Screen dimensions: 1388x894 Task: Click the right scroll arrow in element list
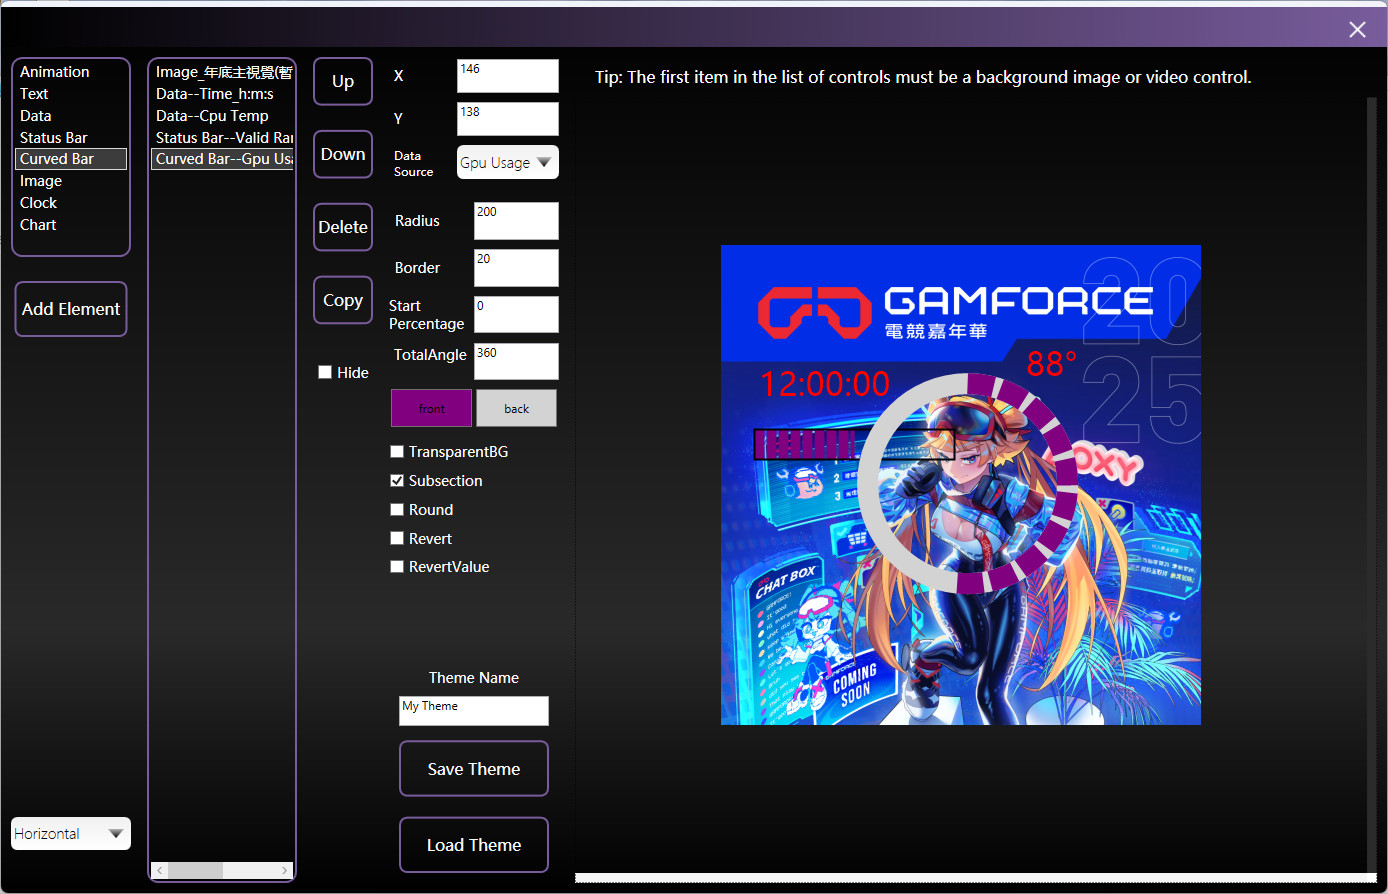click(x=285, y=870)
